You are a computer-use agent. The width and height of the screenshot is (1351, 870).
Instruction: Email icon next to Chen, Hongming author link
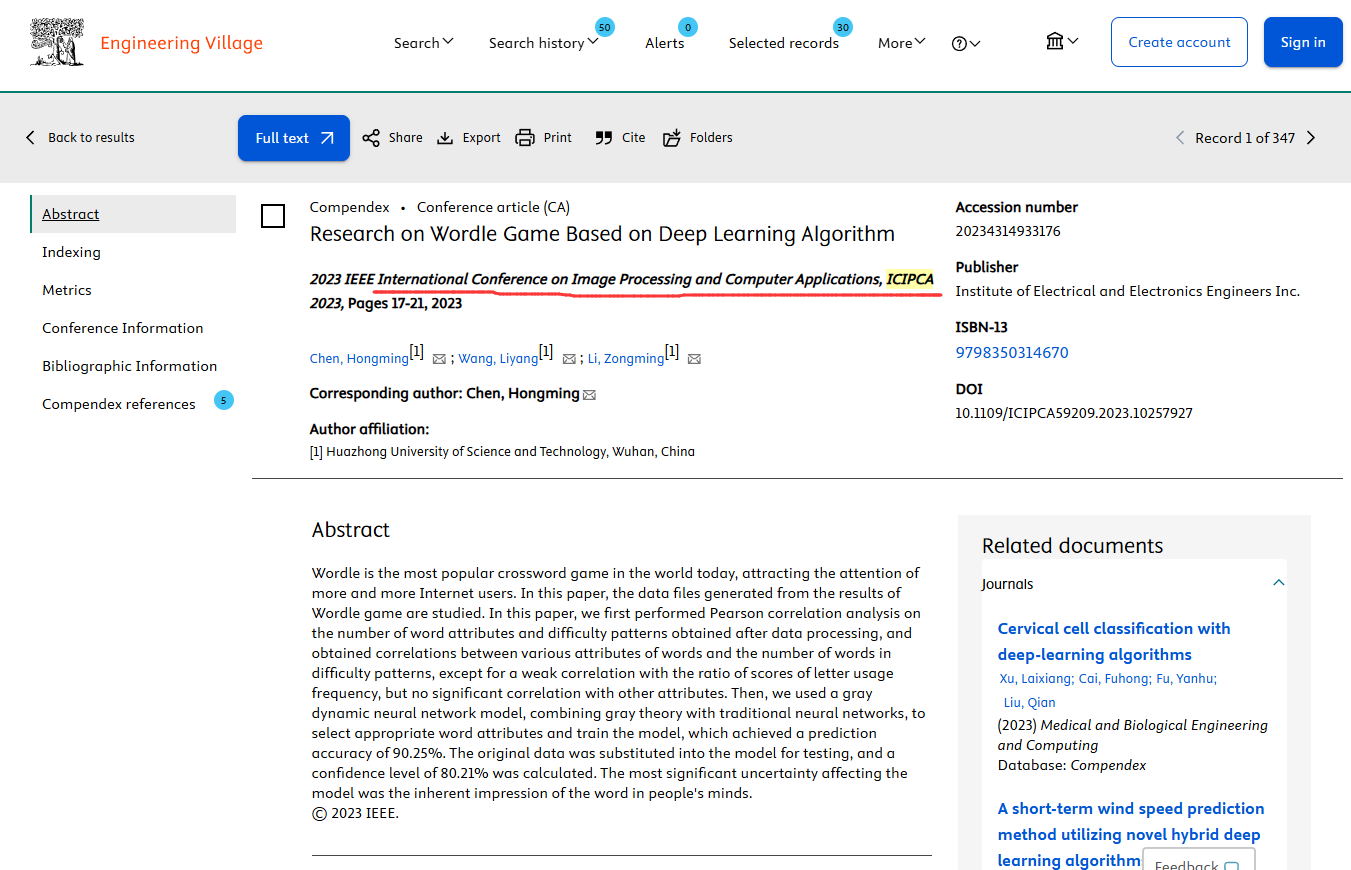[x=439, y=359]
